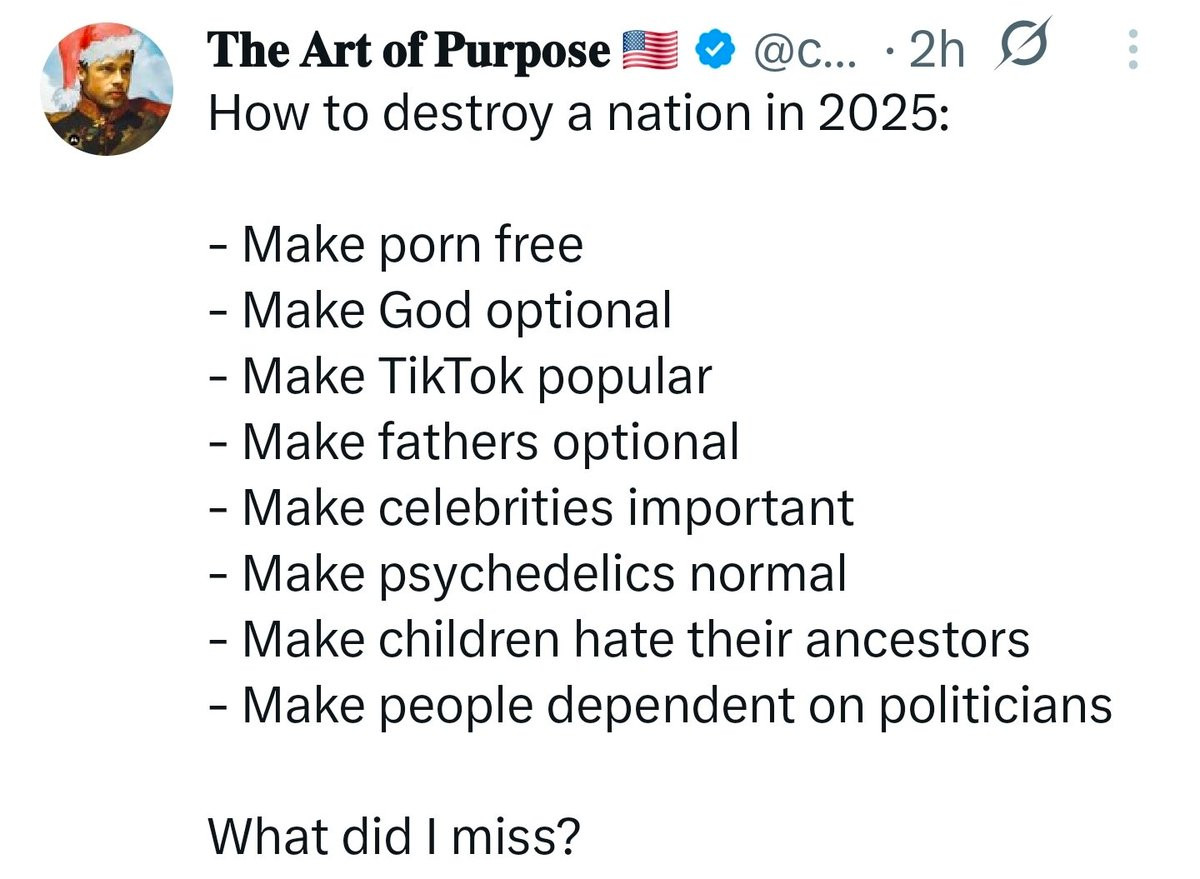This screenshot has height=879, width=1200.
Task: Open the author's profile picture
Action: point(105,90)
